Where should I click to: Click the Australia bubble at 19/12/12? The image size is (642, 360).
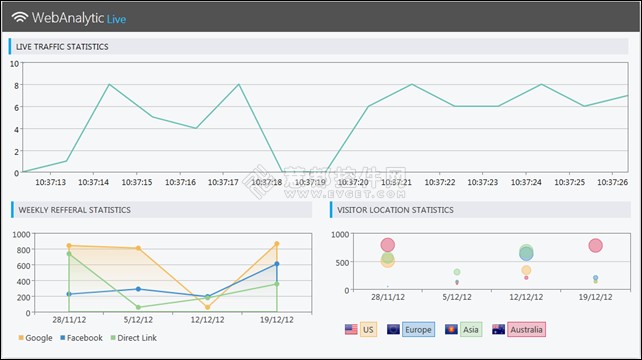(x=595, y=246)
